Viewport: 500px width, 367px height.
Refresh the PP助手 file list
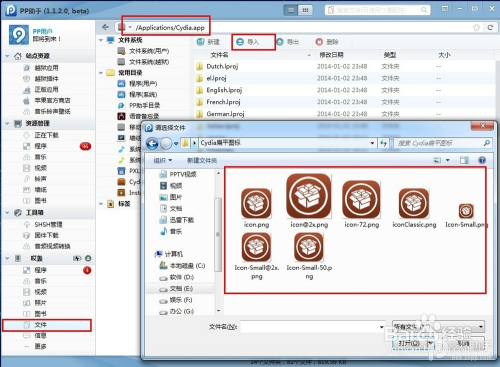tap(490, 27)
